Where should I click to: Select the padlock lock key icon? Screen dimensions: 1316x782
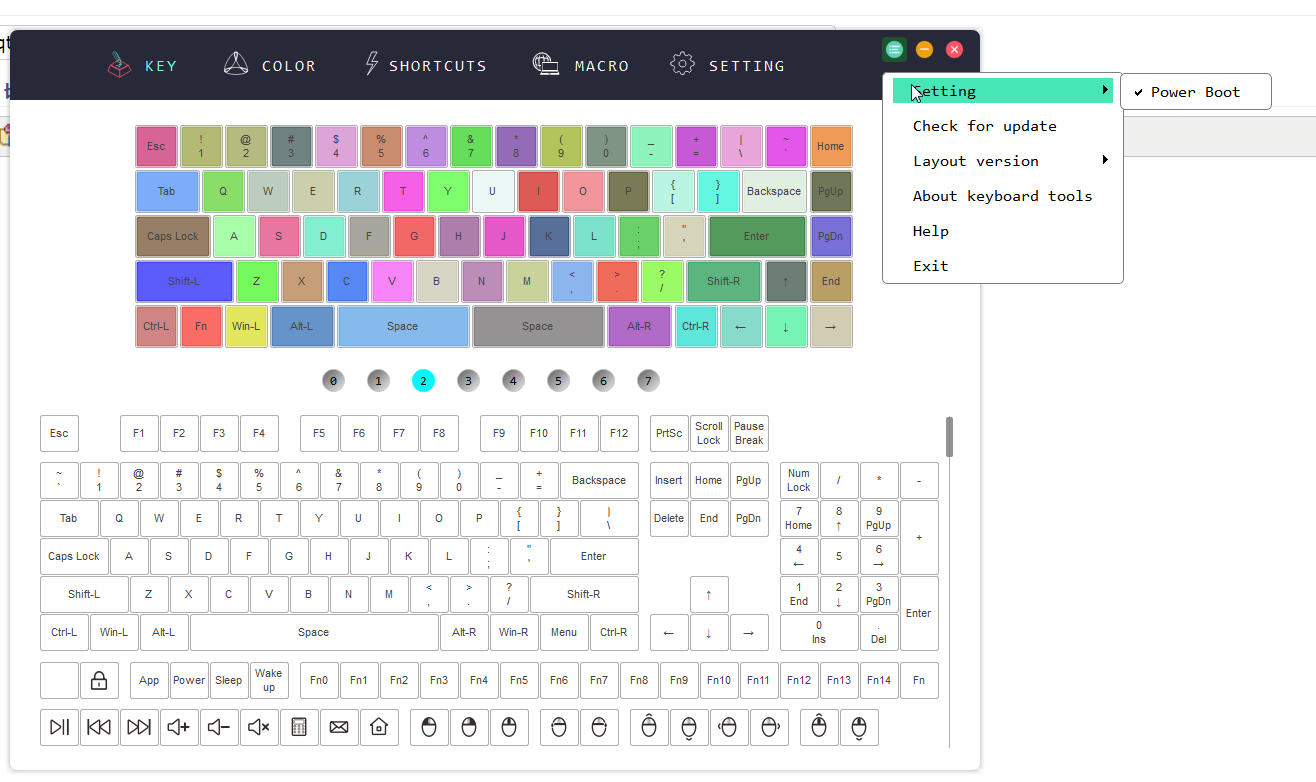(x=99, y=681)
